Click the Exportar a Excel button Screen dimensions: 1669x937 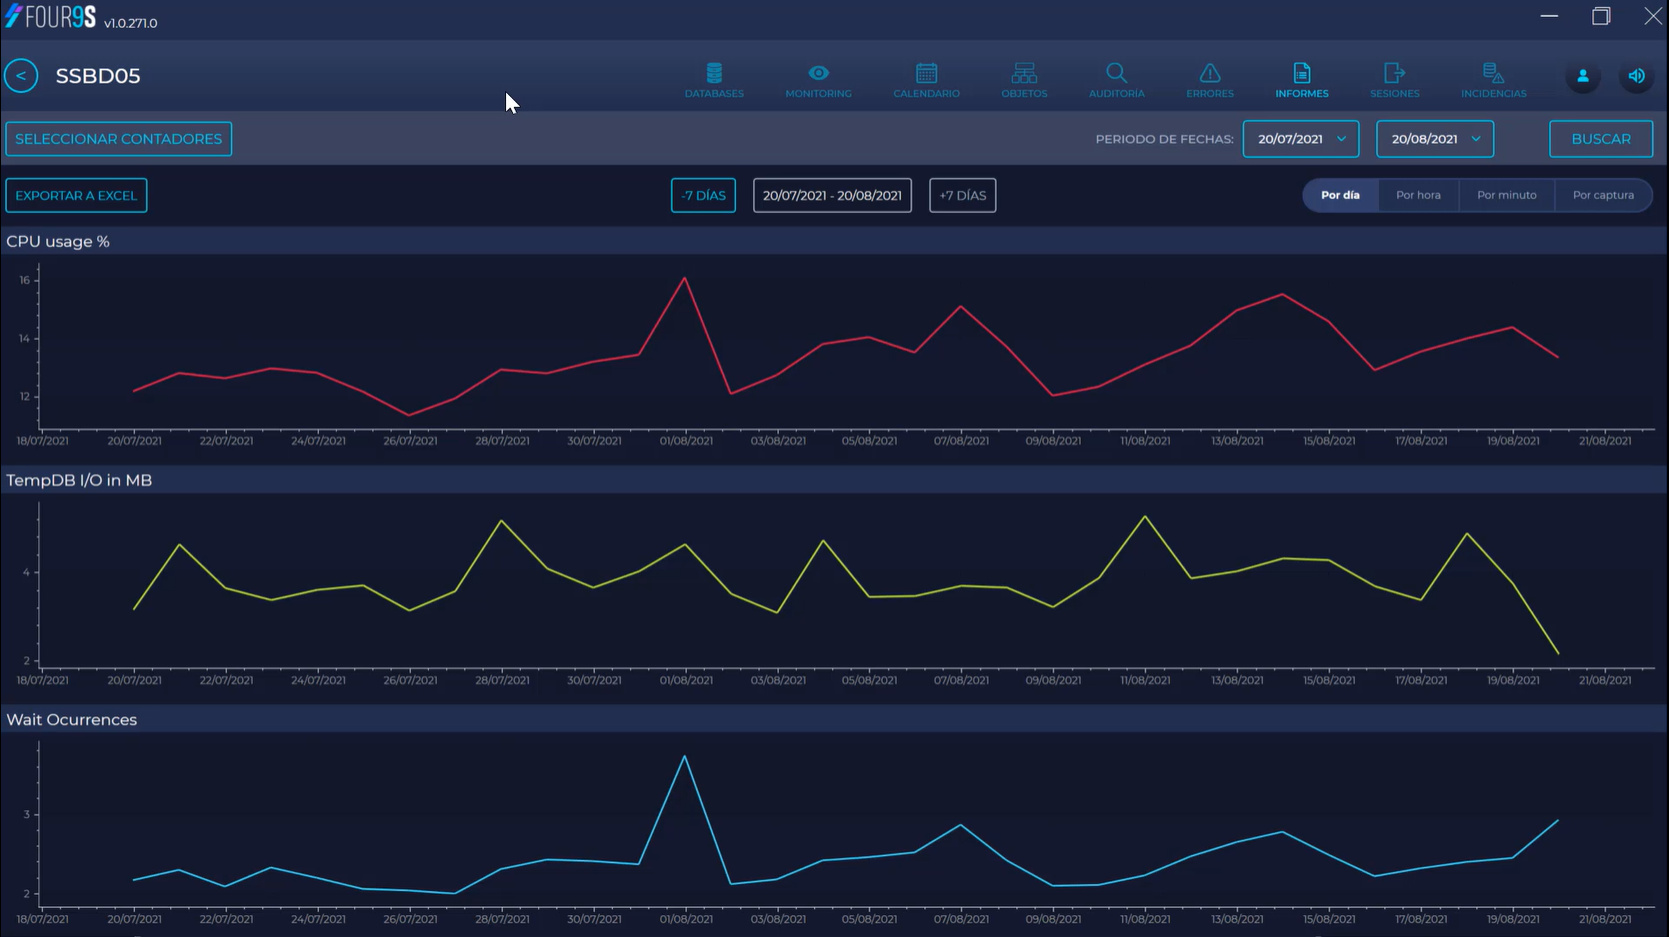pyautogui.click(x=76, y=195)
